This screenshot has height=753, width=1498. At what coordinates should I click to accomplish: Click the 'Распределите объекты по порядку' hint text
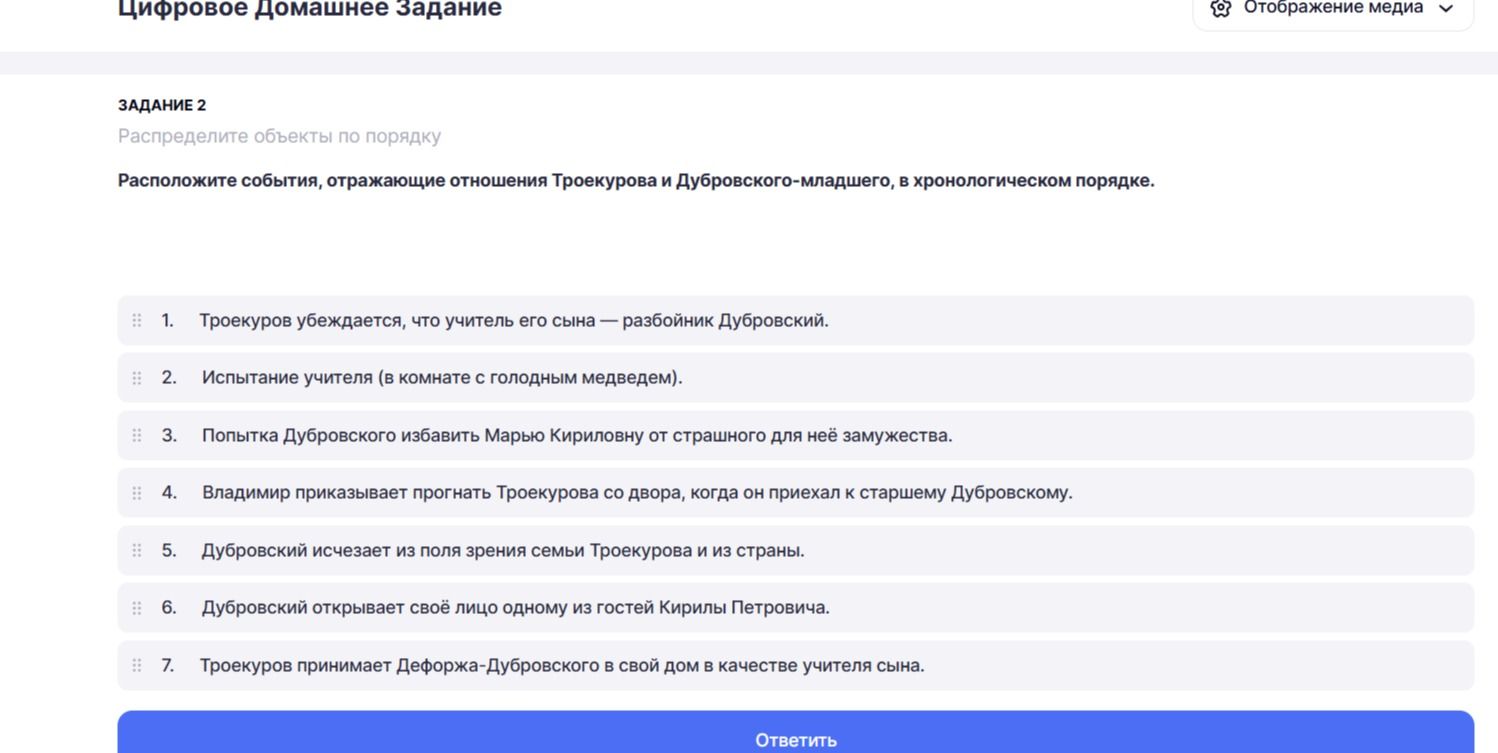click(279, 136)
